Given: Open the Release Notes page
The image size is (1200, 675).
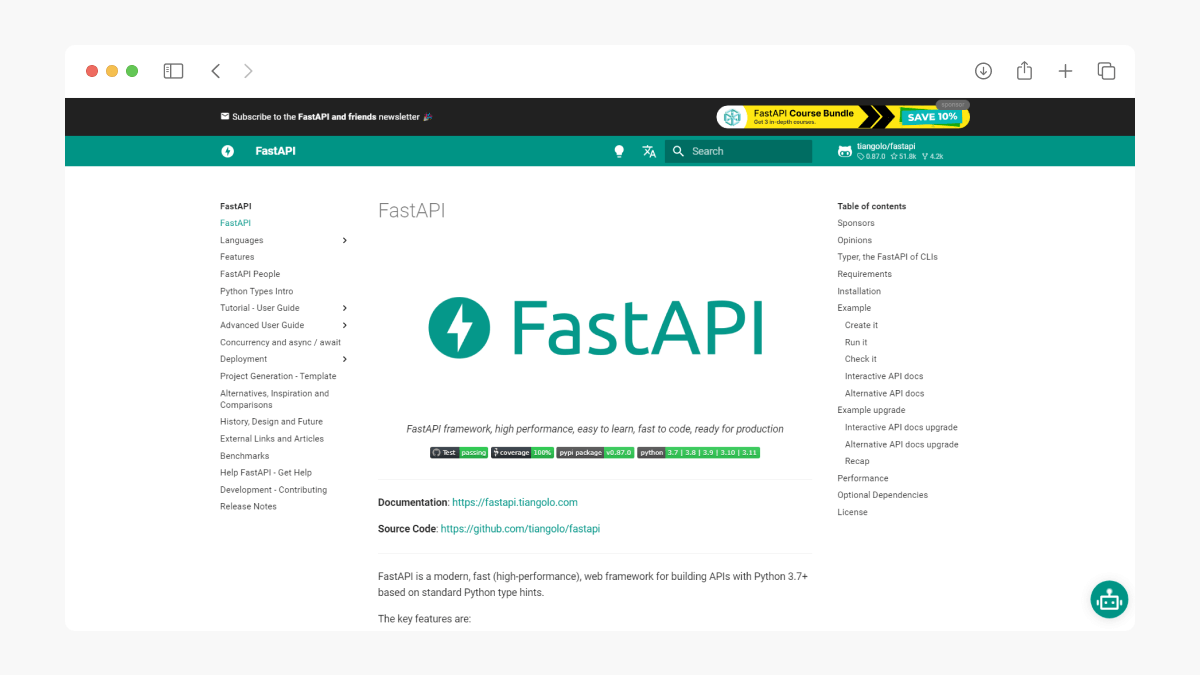Looking at the screenshot, I should pos(248,507).
